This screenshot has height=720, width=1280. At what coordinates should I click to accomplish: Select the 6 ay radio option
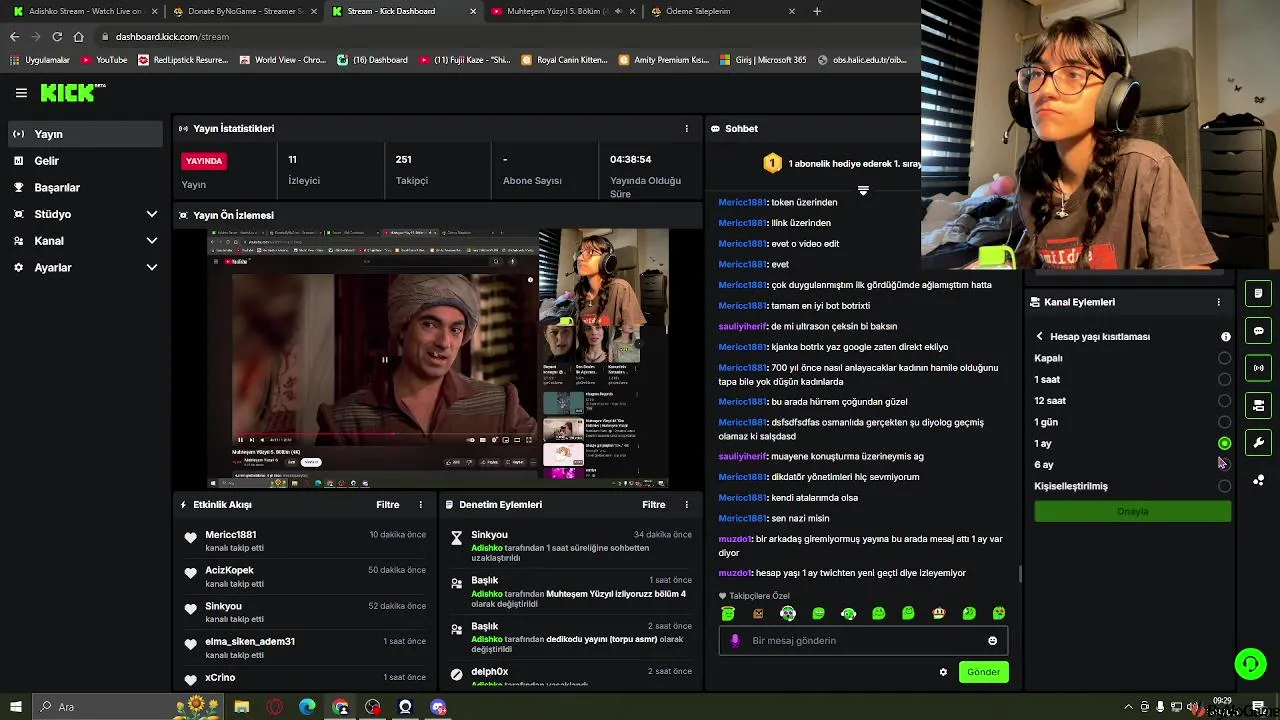point(1224,465)
